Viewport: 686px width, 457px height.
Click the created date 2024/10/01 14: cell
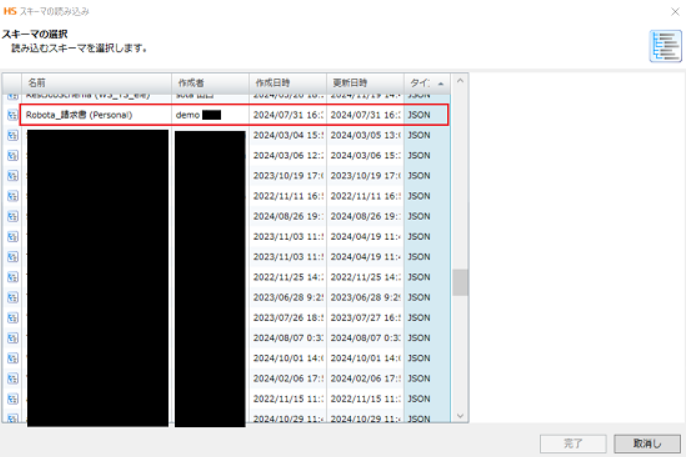[x=288, y=359]
